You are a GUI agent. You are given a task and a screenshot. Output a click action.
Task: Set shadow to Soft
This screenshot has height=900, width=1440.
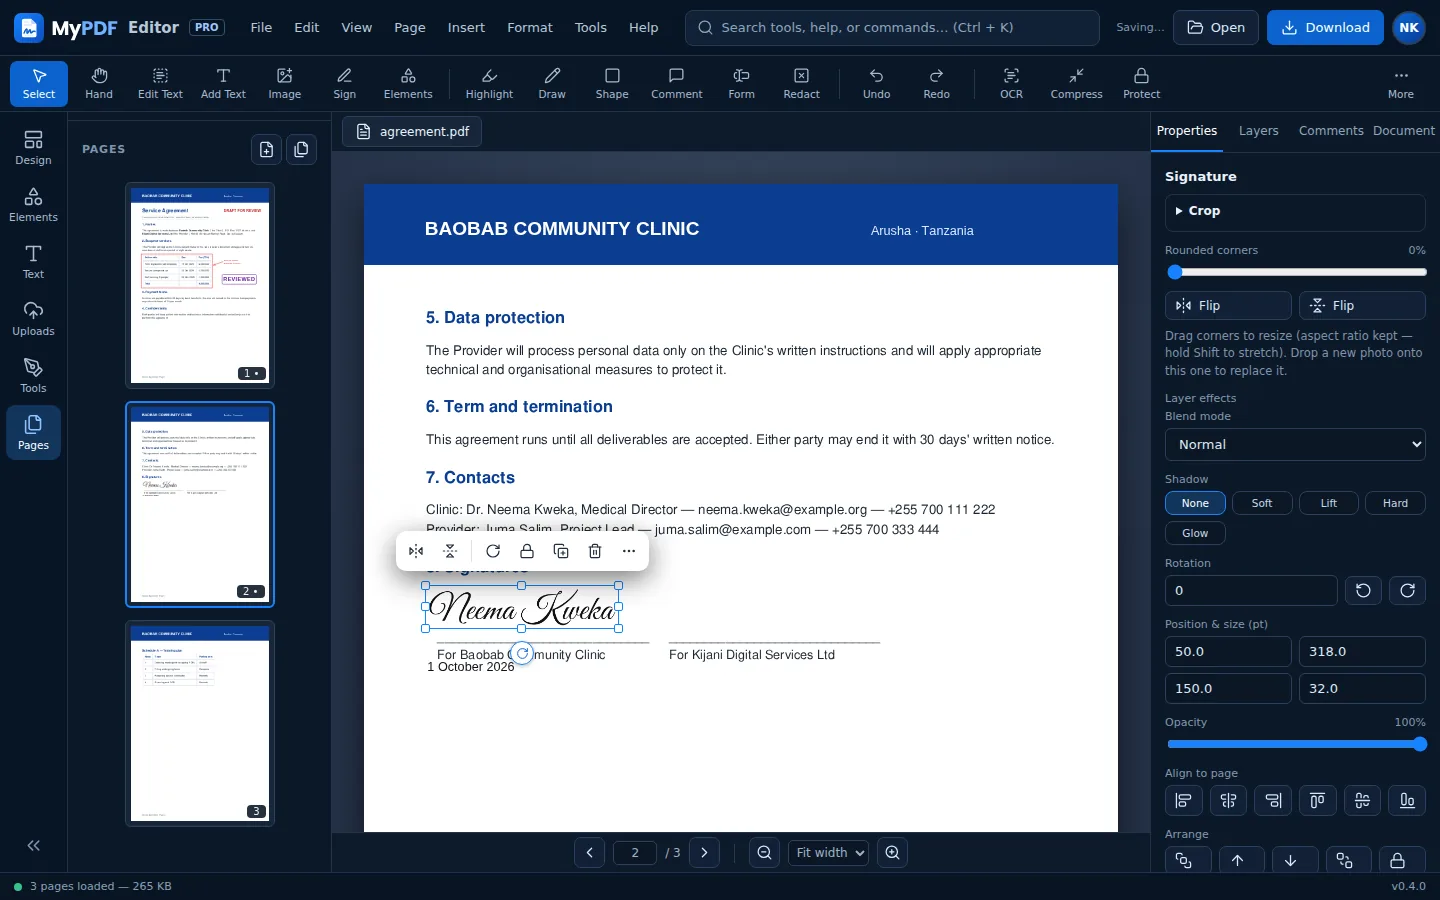(x=1262, y=503)
